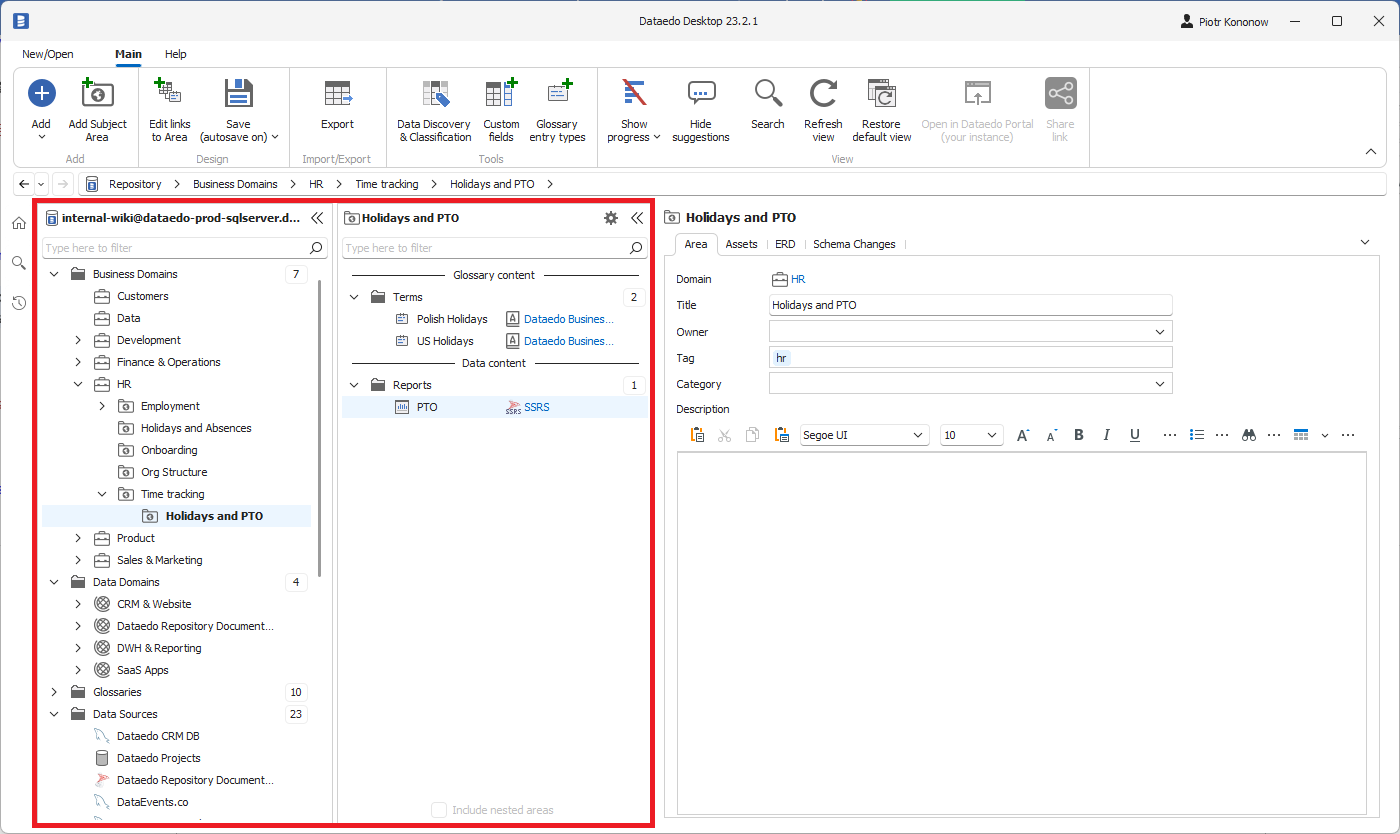Click the Italic formatting button
This screenshot has height=834, width=1400.
1107,435
